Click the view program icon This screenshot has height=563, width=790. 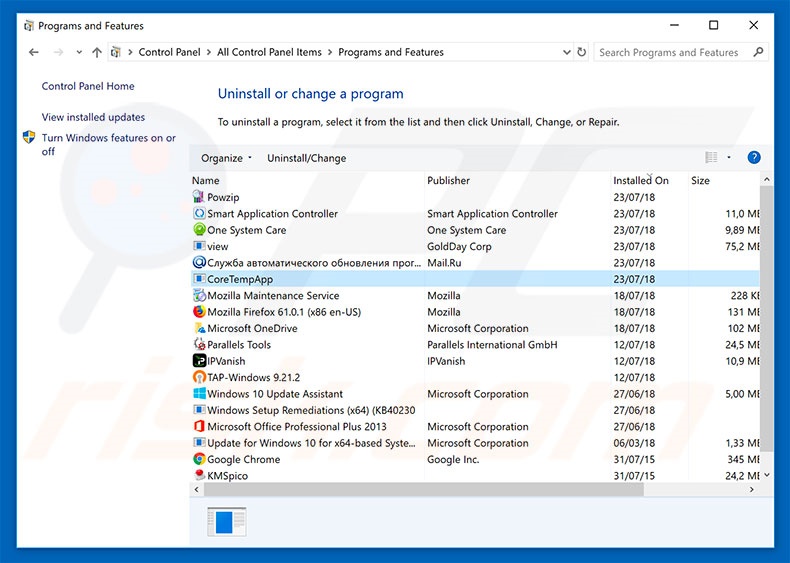(199, 246)
